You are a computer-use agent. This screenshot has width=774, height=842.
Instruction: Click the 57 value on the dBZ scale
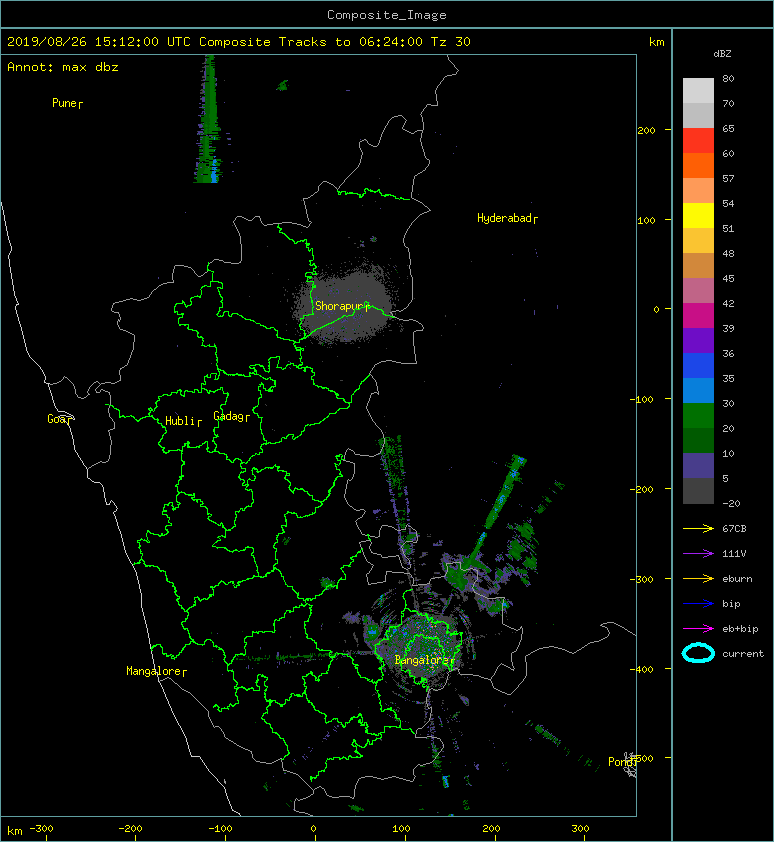728,178
